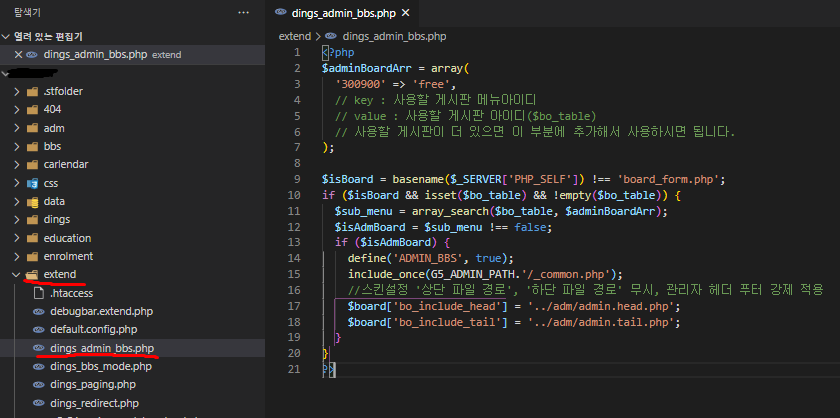This screenshot has width=840, height=418.
Task: Open default.config.php from the file tree
Action: [93, 329]
